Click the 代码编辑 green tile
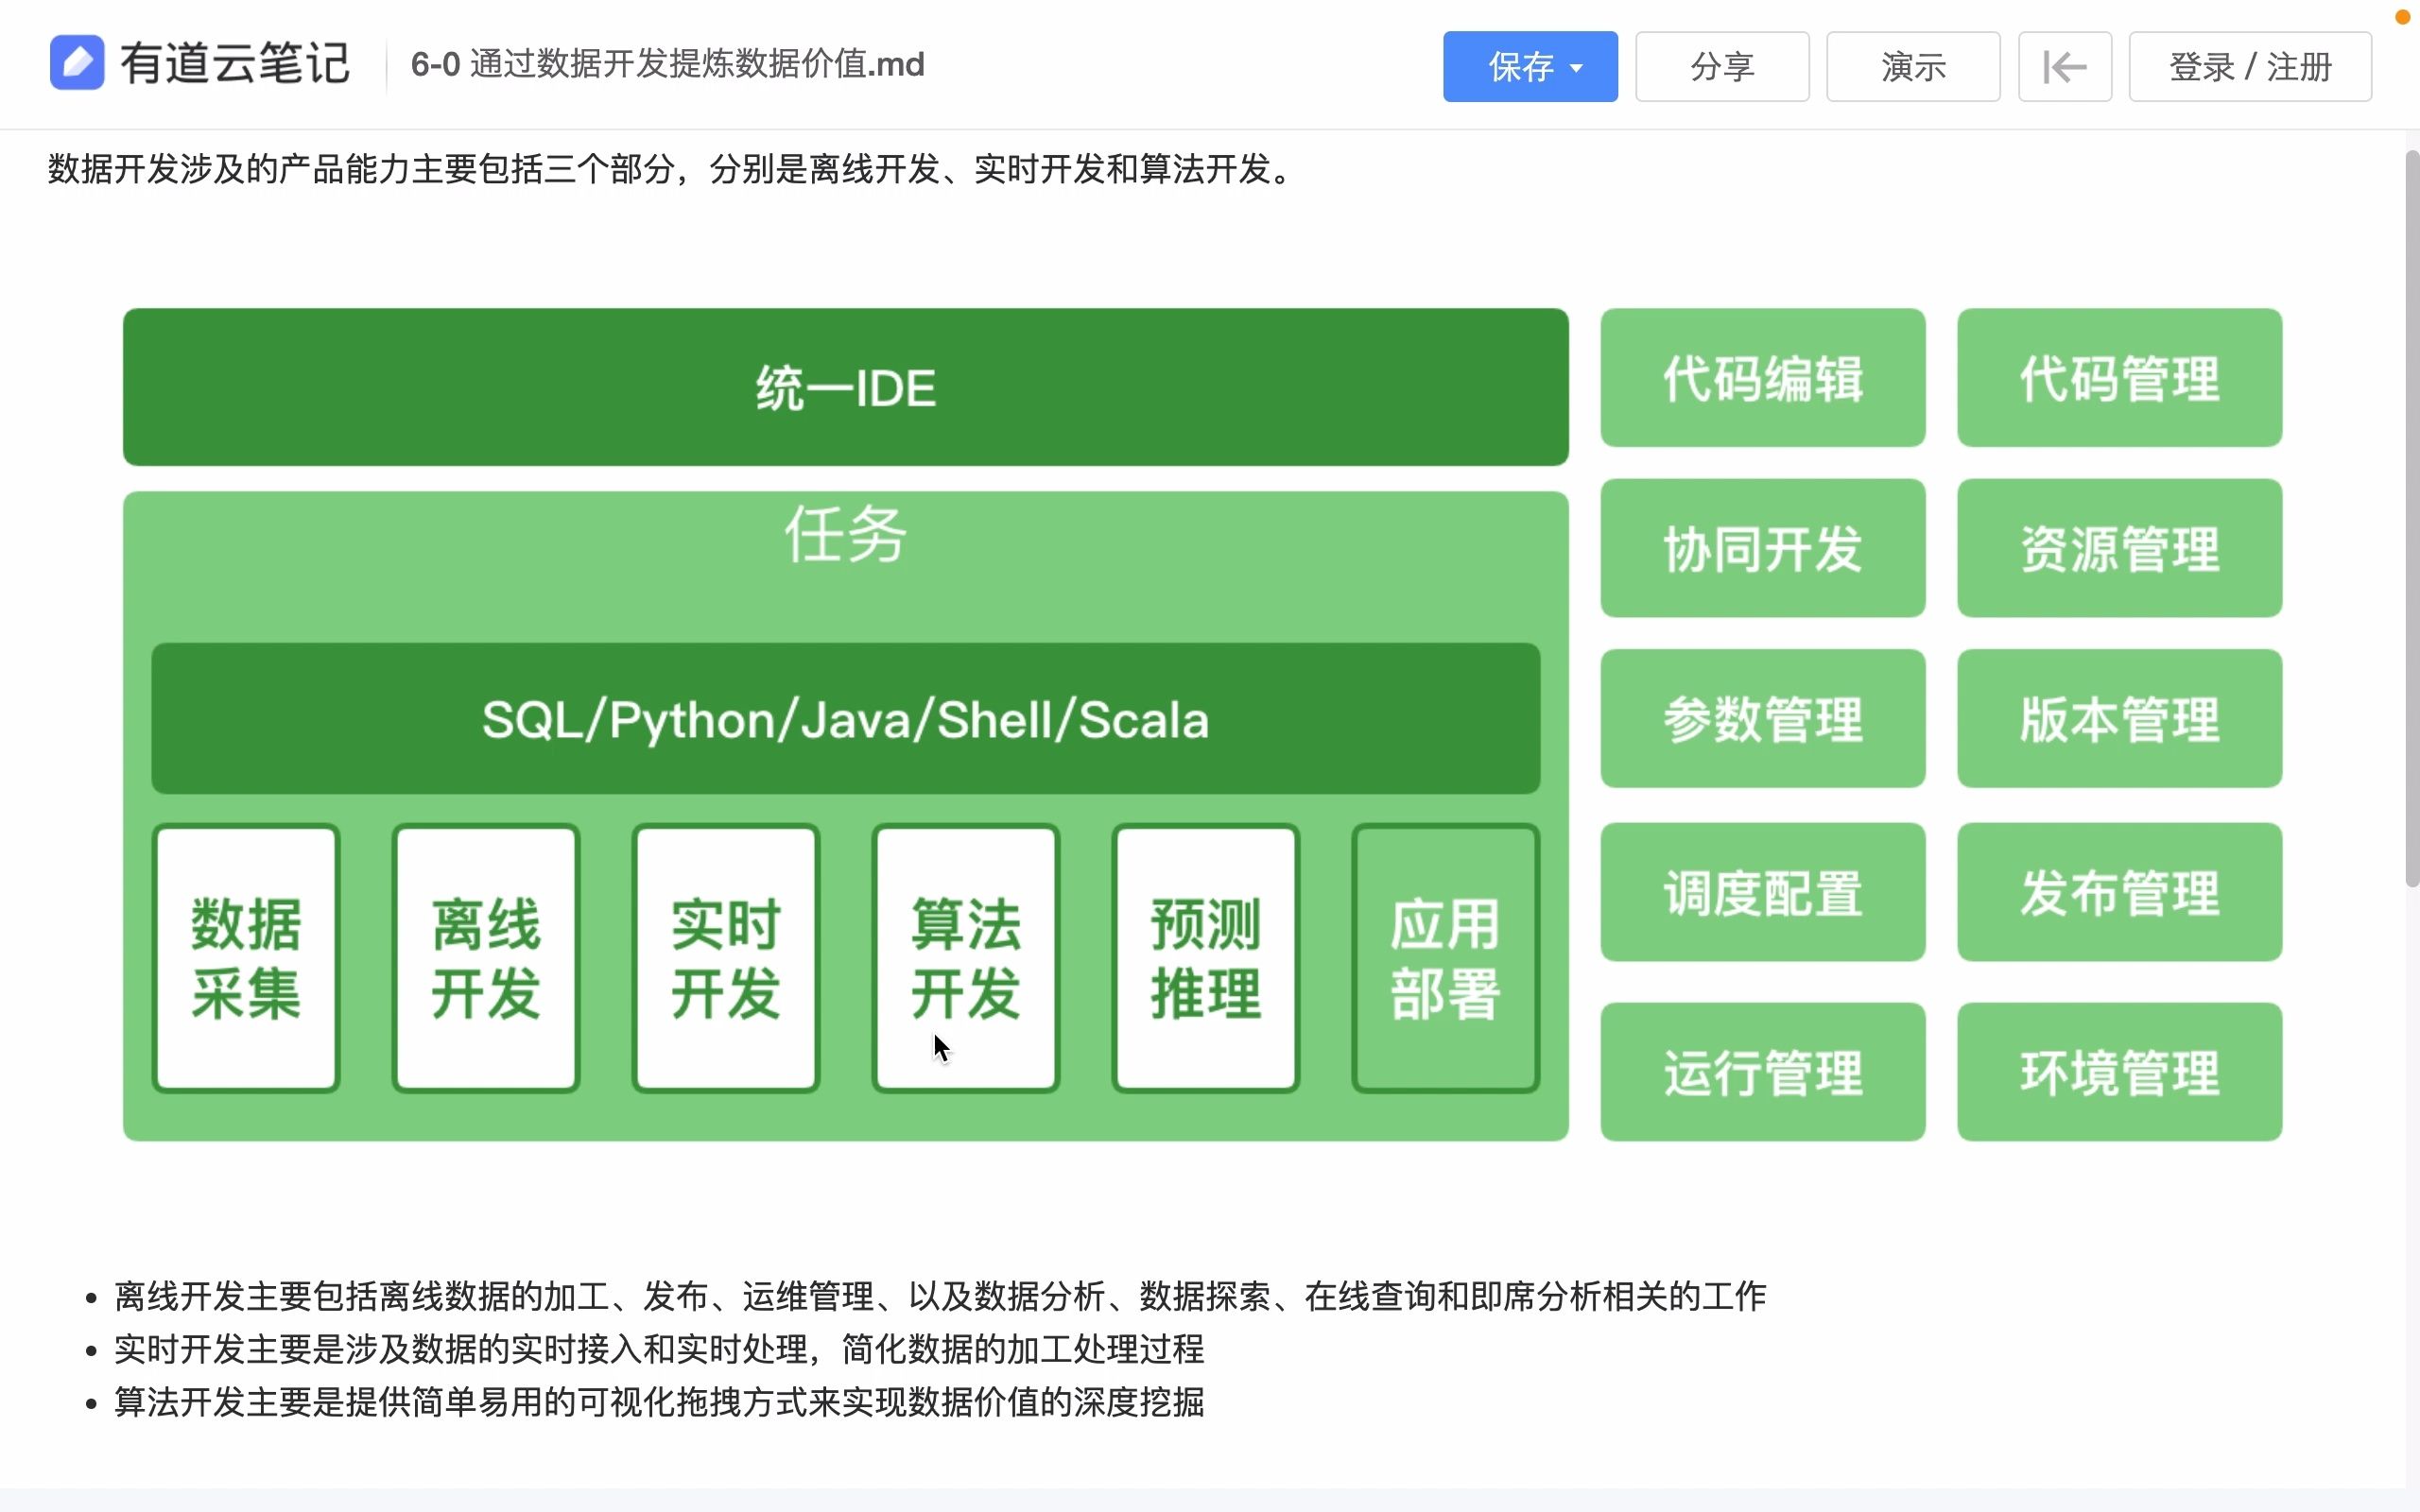Image resolution: width=2420 pixels, height=1512 pixels. click(1762, 378)
